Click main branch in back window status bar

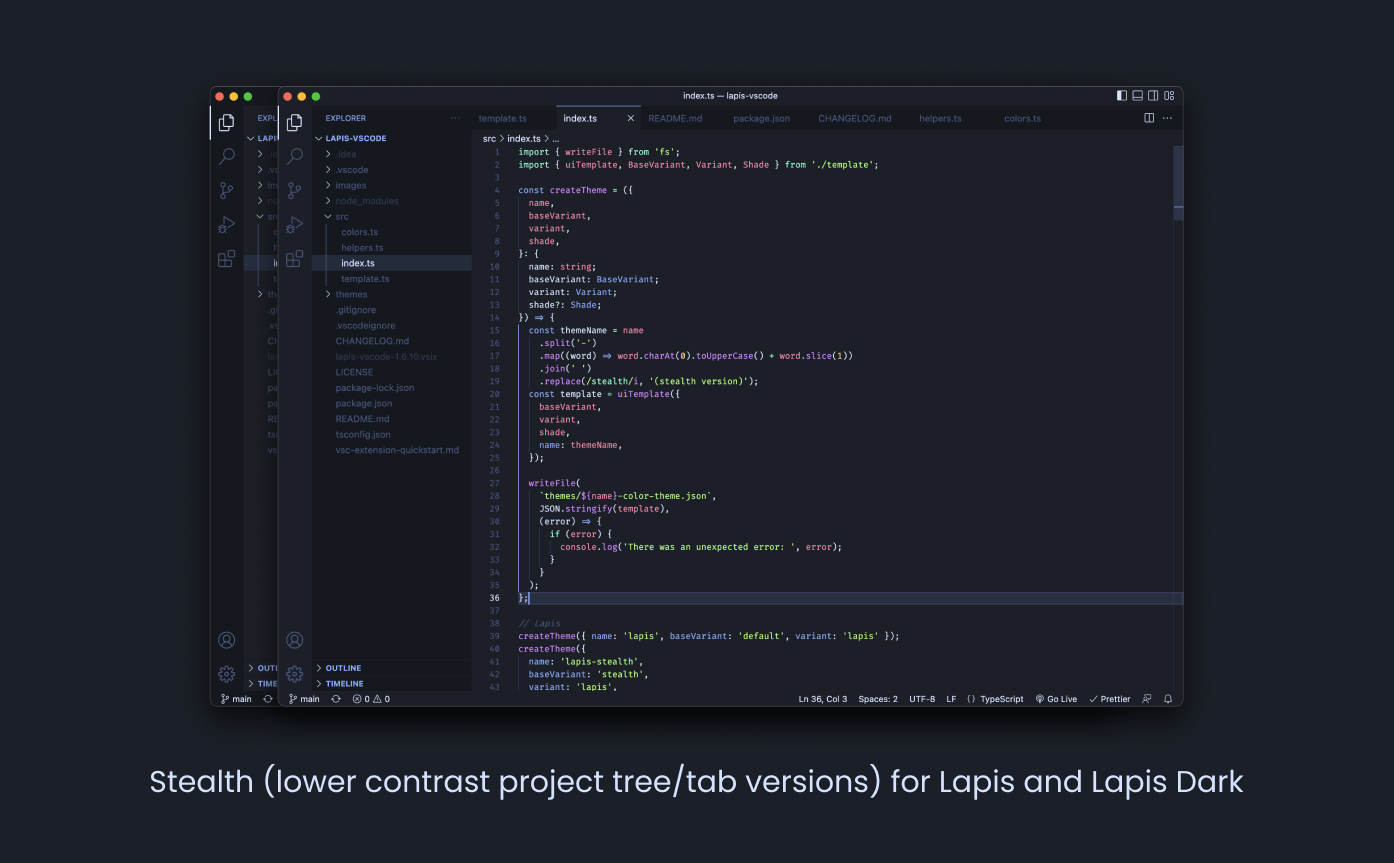pos(236,699)
